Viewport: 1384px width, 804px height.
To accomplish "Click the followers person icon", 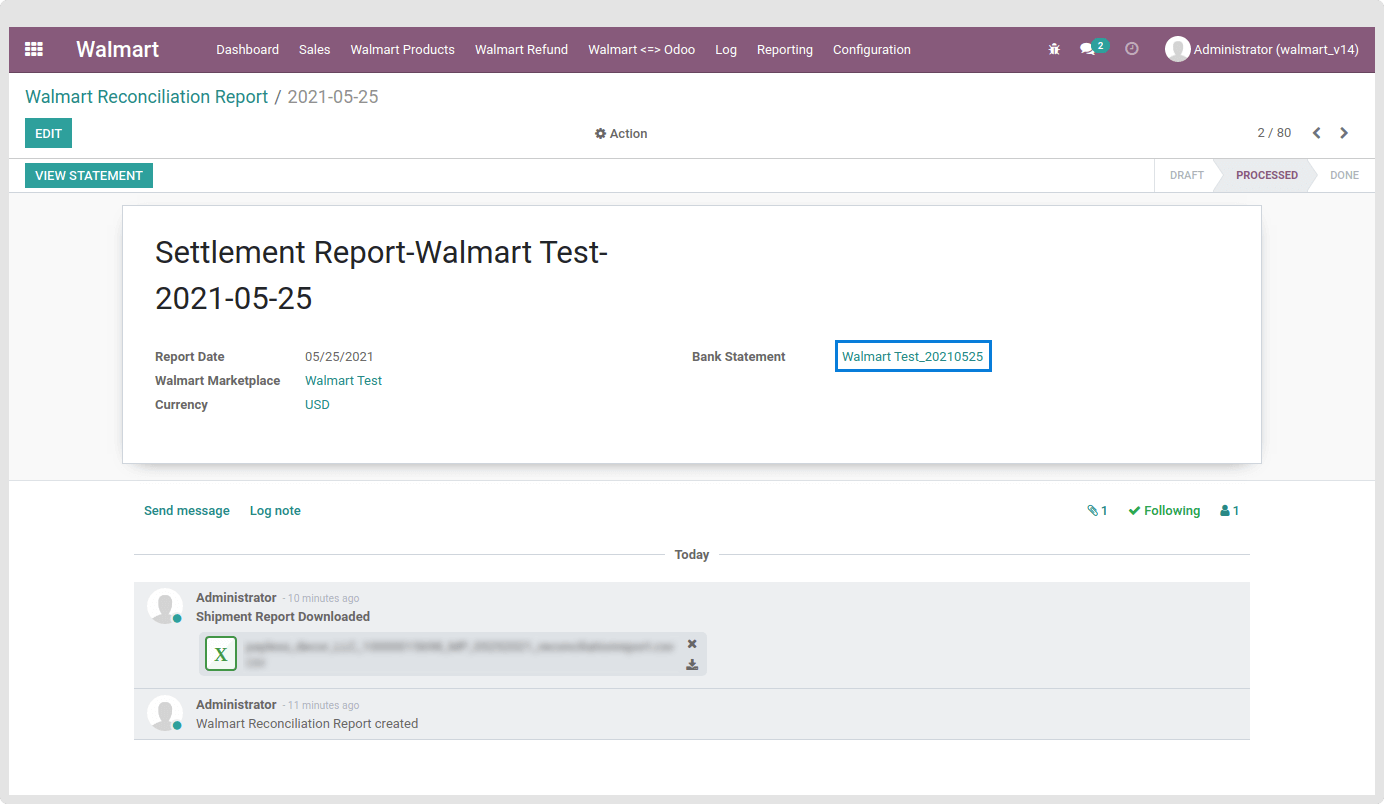I will [x=1225, y=511].
